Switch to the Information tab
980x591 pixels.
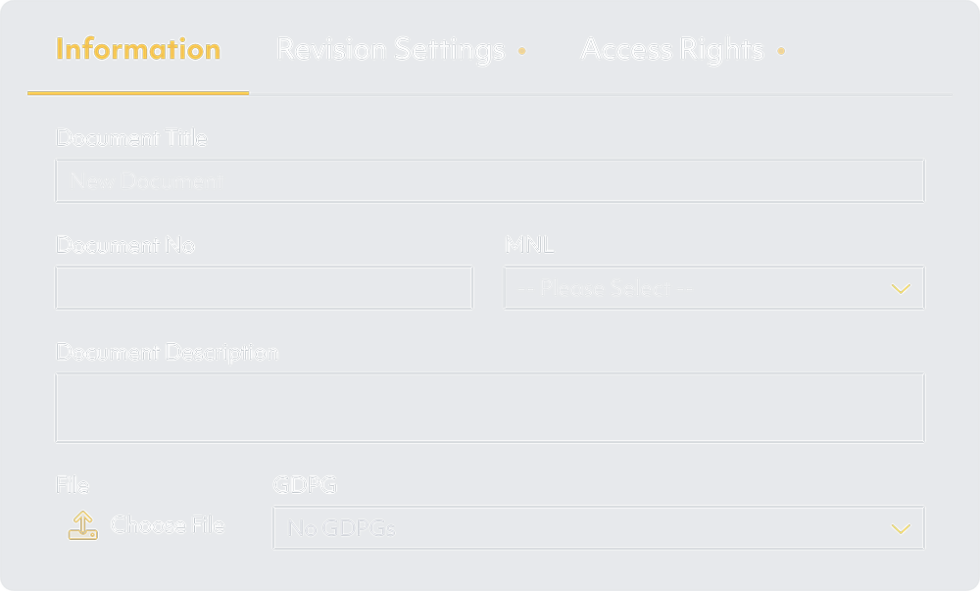[138, 50]
